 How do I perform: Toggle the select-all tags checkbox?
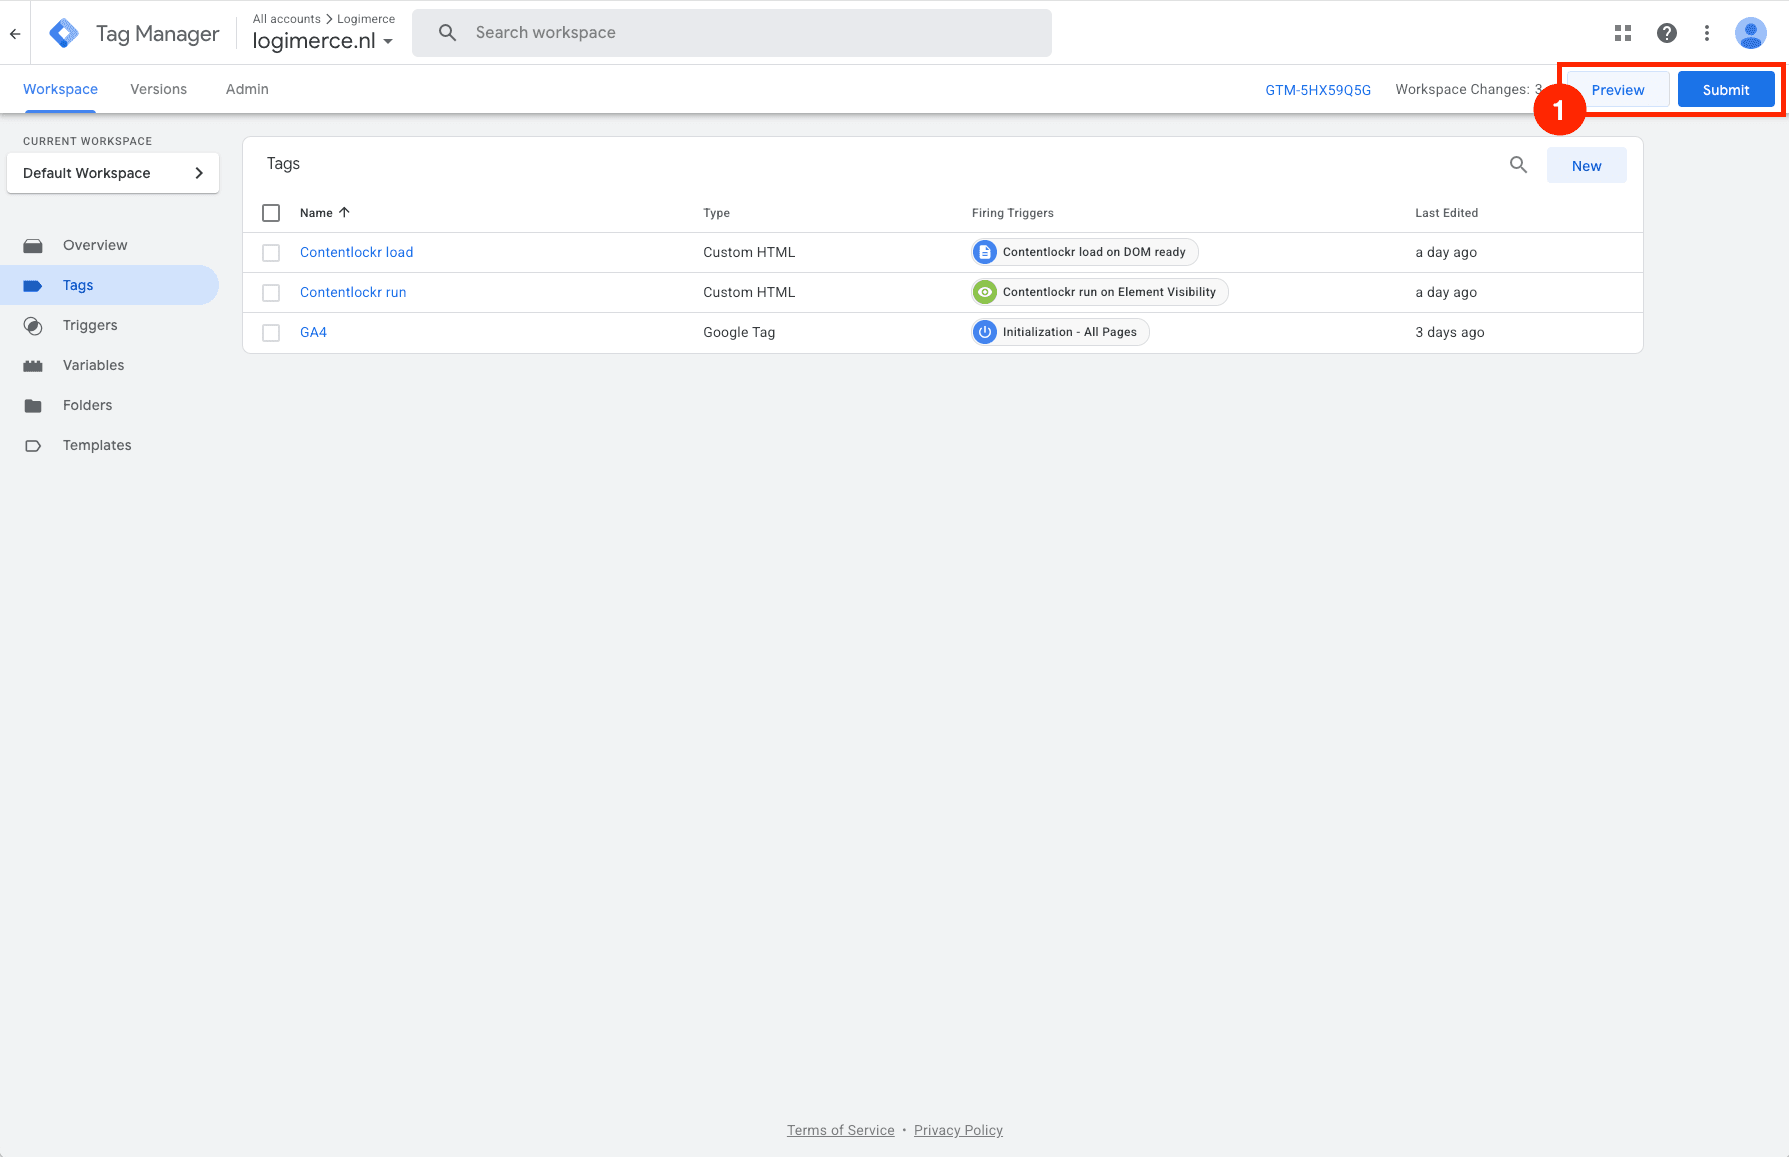tap(271, 213)
